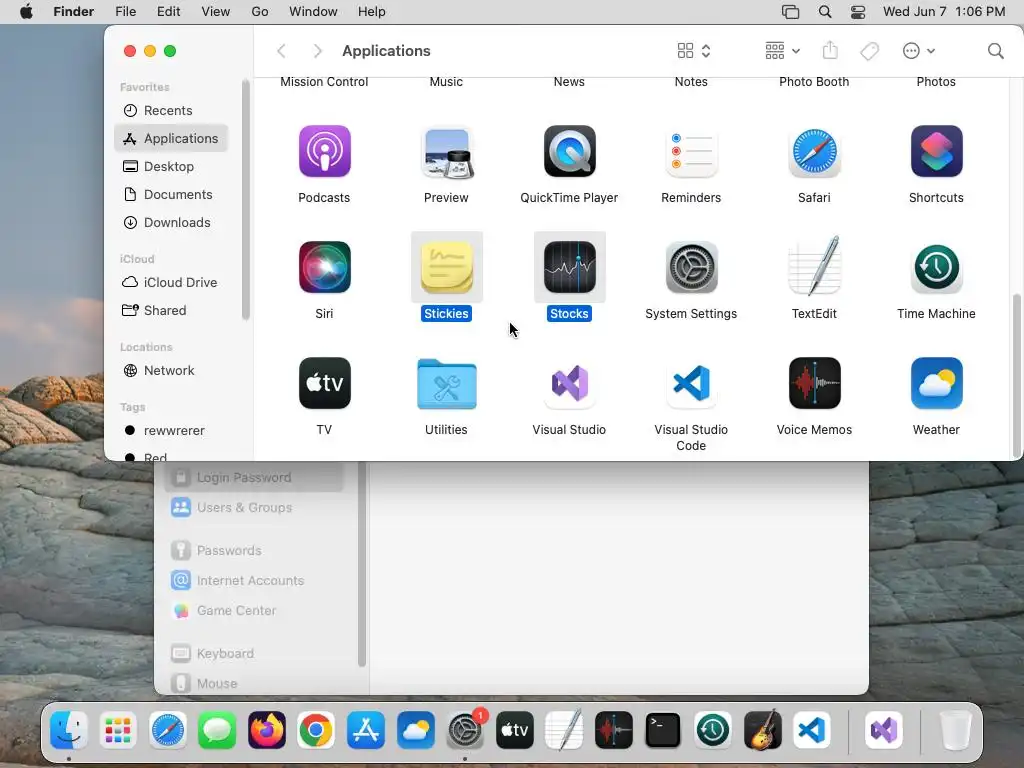Screen dimensions: 1024x768
Task: Open Terminal from the Dock
Action: pyautogui.click(x=663, y=730)
